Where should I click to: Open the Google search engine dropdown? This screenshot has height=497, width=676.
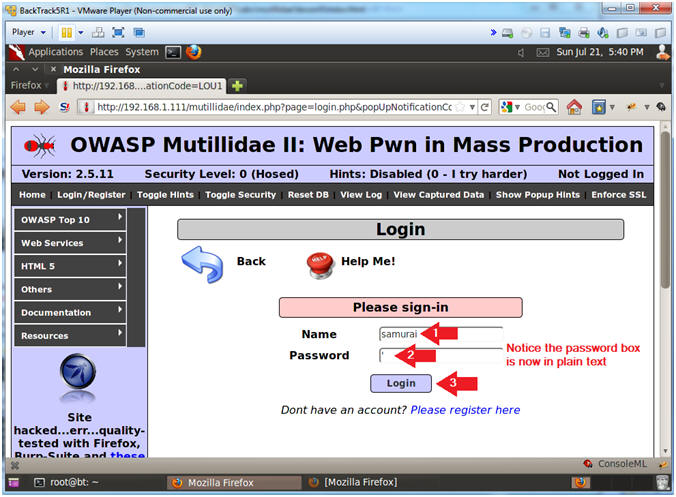(510, 107)
